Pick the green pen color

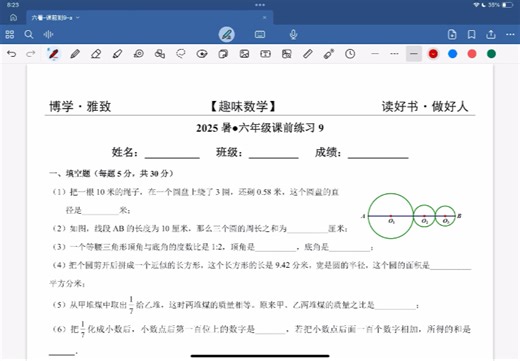point(491,54)
